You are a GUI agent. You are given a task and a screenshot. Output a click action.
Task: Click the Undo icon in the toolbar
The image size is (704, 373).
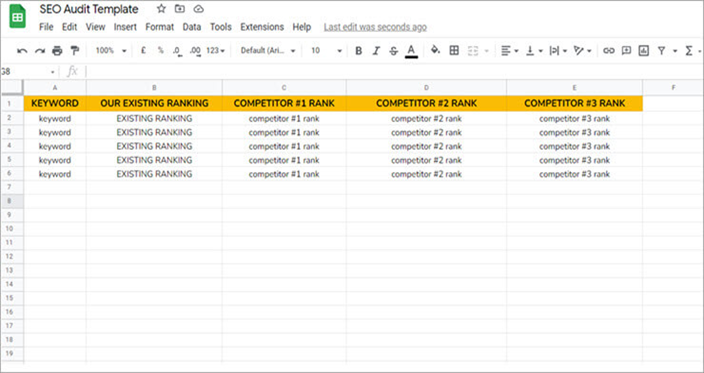click(x=22, y=51)
